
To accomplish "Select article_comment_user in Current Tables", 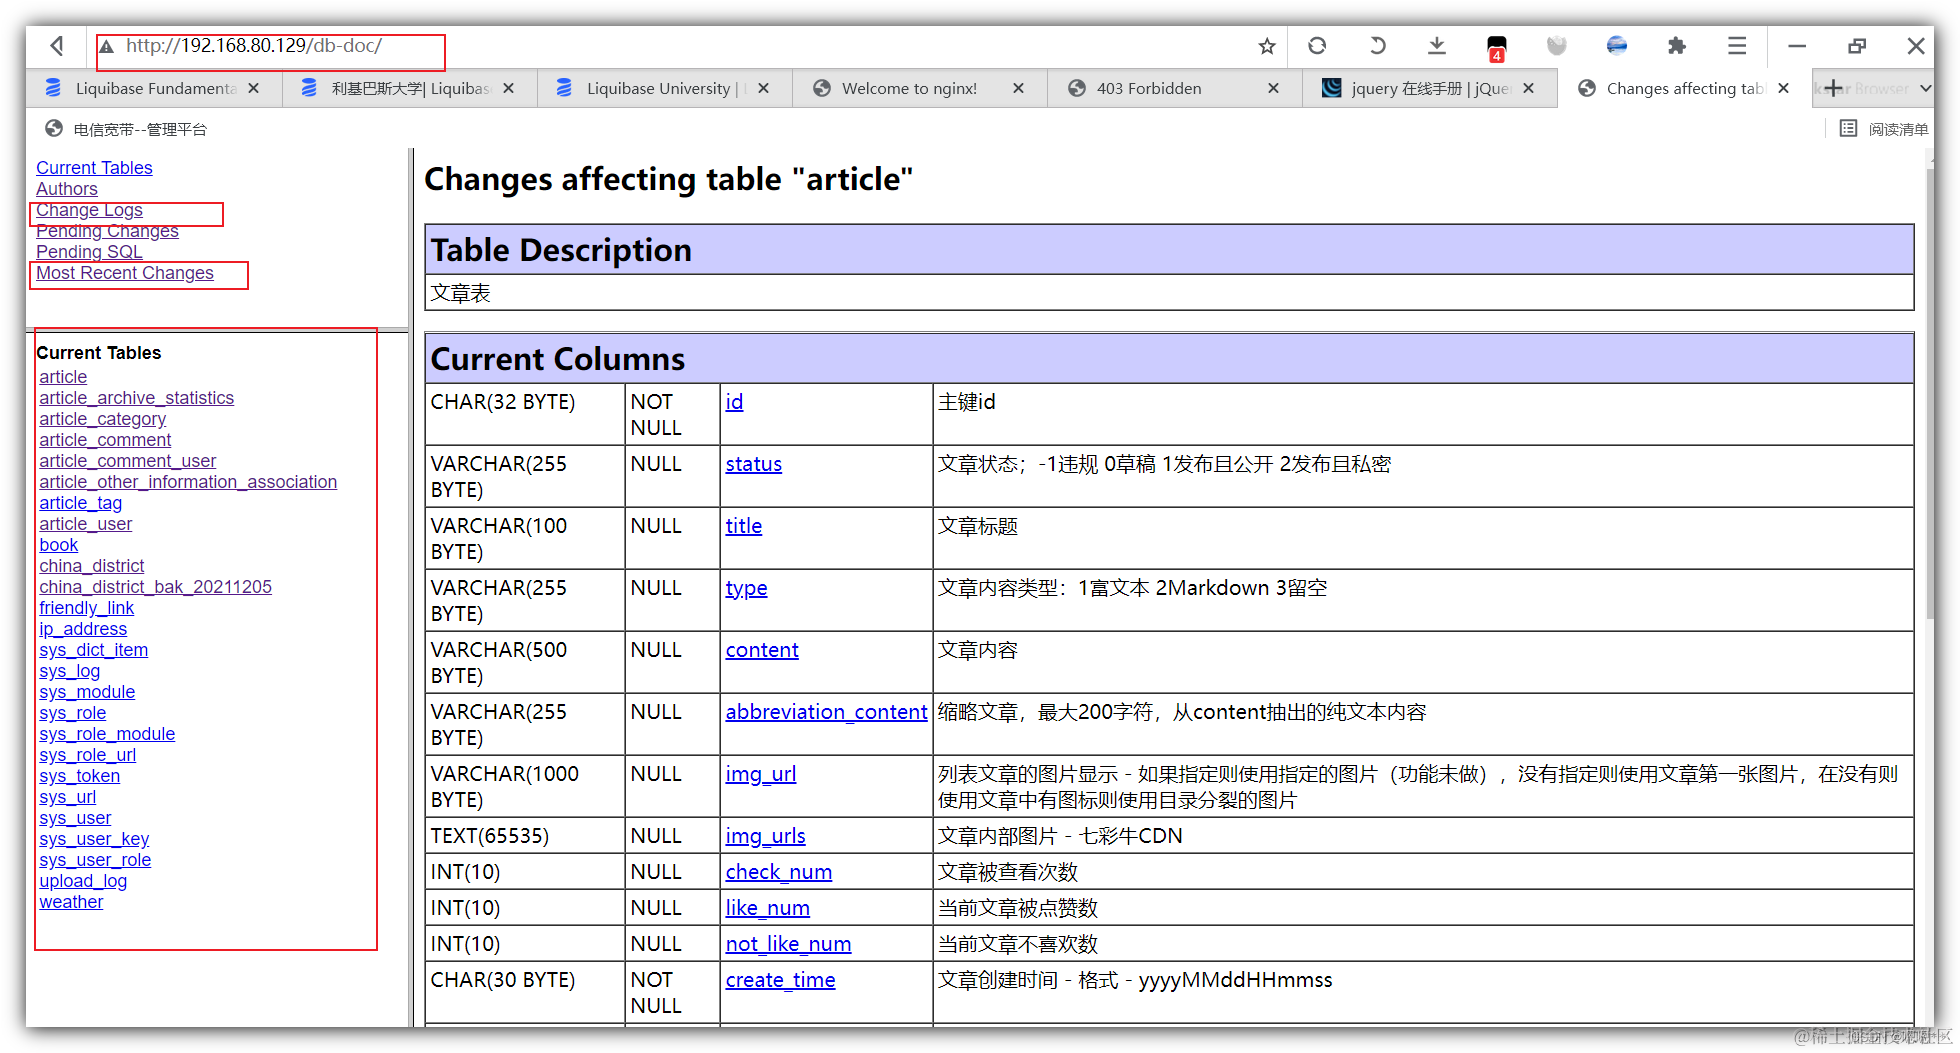I will [127, 461].
